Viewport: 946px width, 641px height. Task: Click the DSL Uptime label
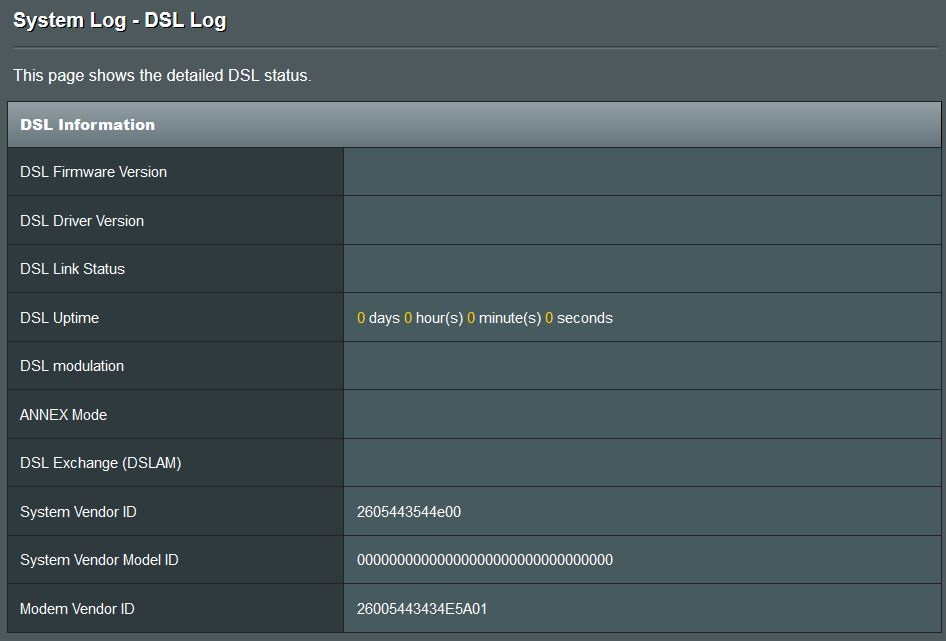(x=60, y=317)
